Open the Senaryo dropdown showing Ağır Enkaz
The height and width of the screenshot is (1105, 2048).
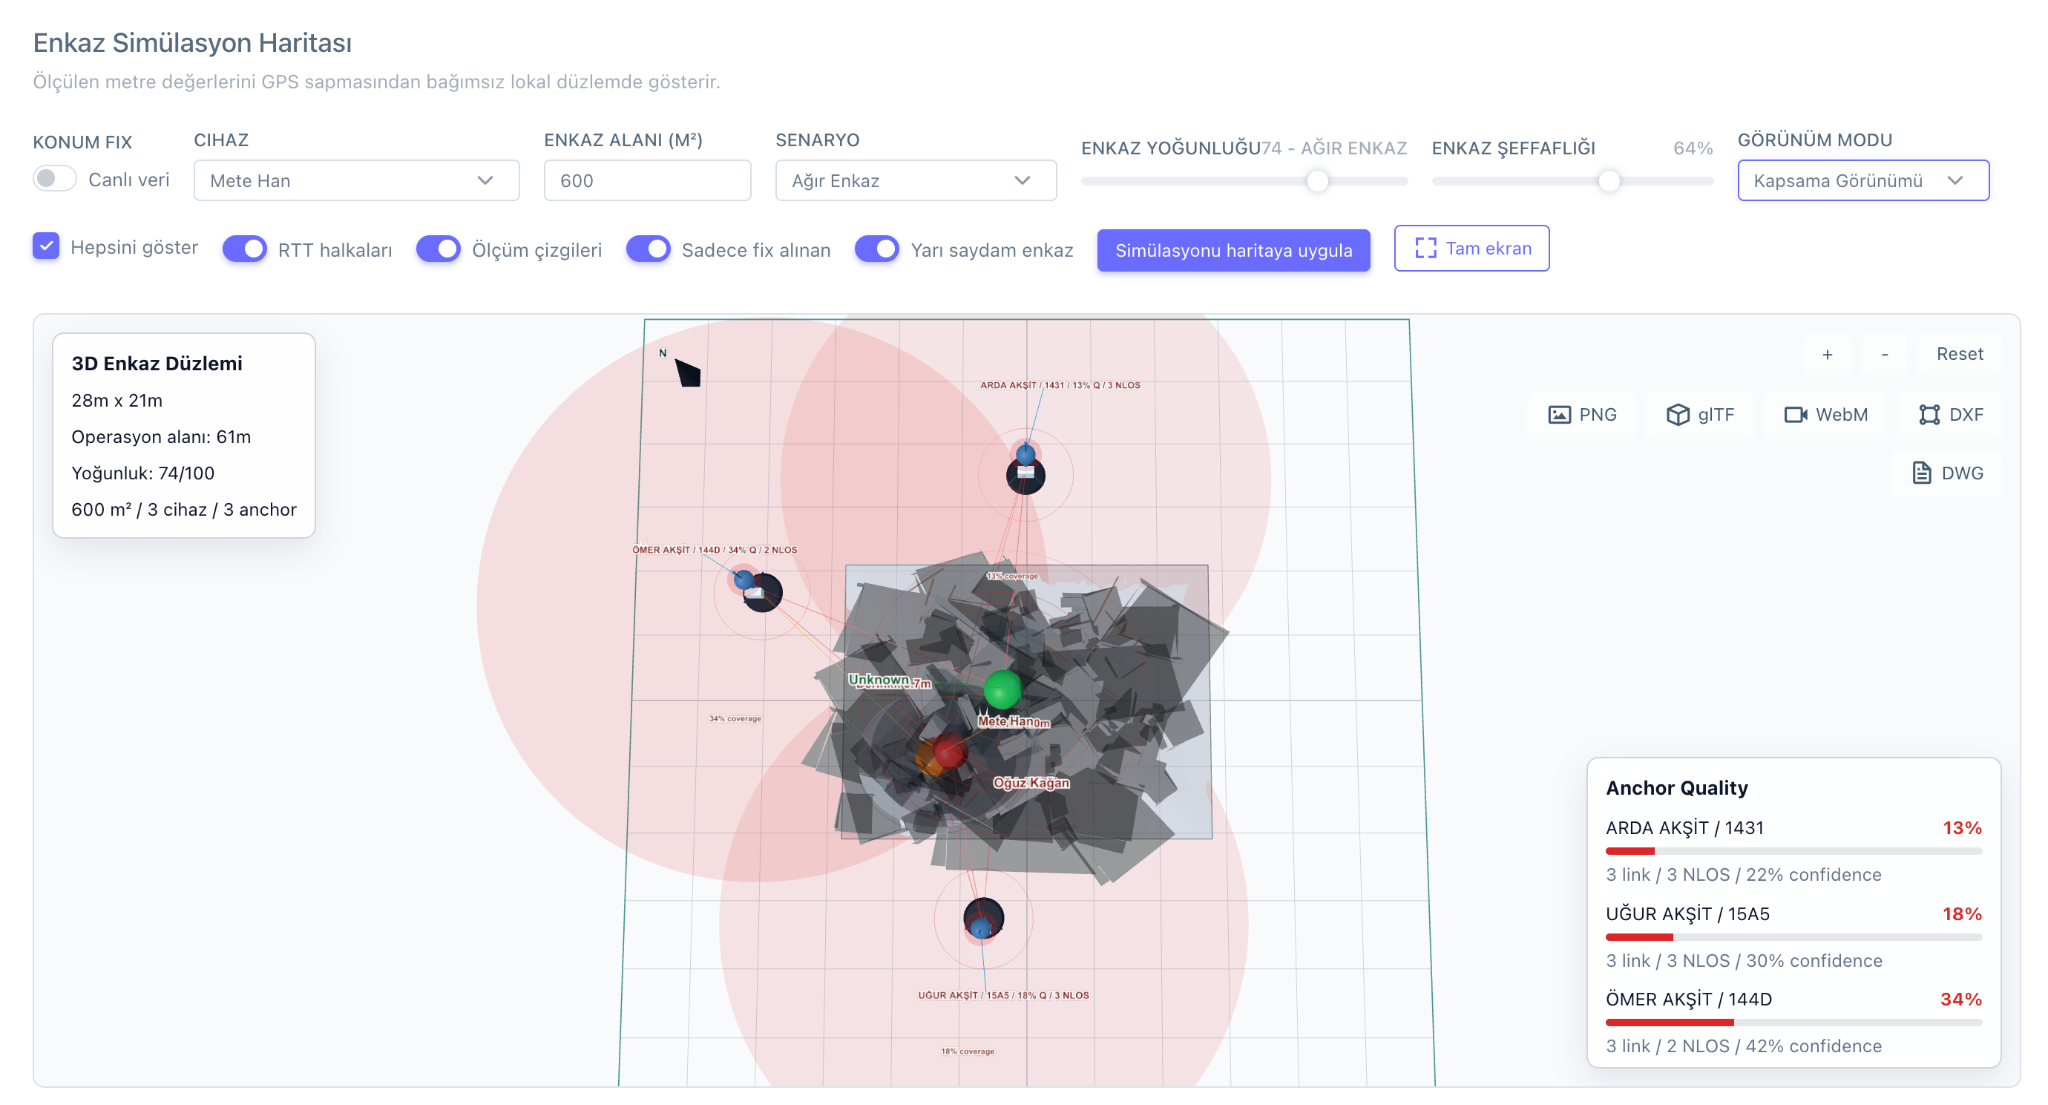click(916, 180)
